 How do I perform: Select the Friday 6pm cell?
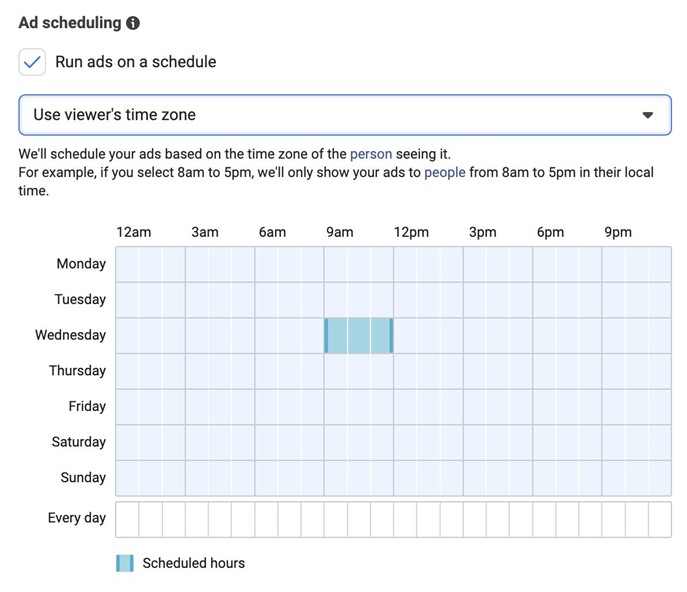544,406
